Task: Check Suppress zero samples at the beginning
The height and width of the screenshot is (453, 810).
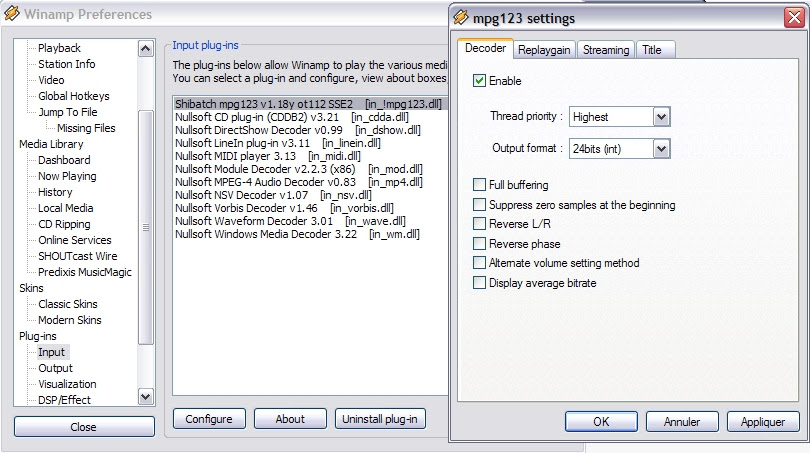Action: pyautogui.click(x=479, y=205)
